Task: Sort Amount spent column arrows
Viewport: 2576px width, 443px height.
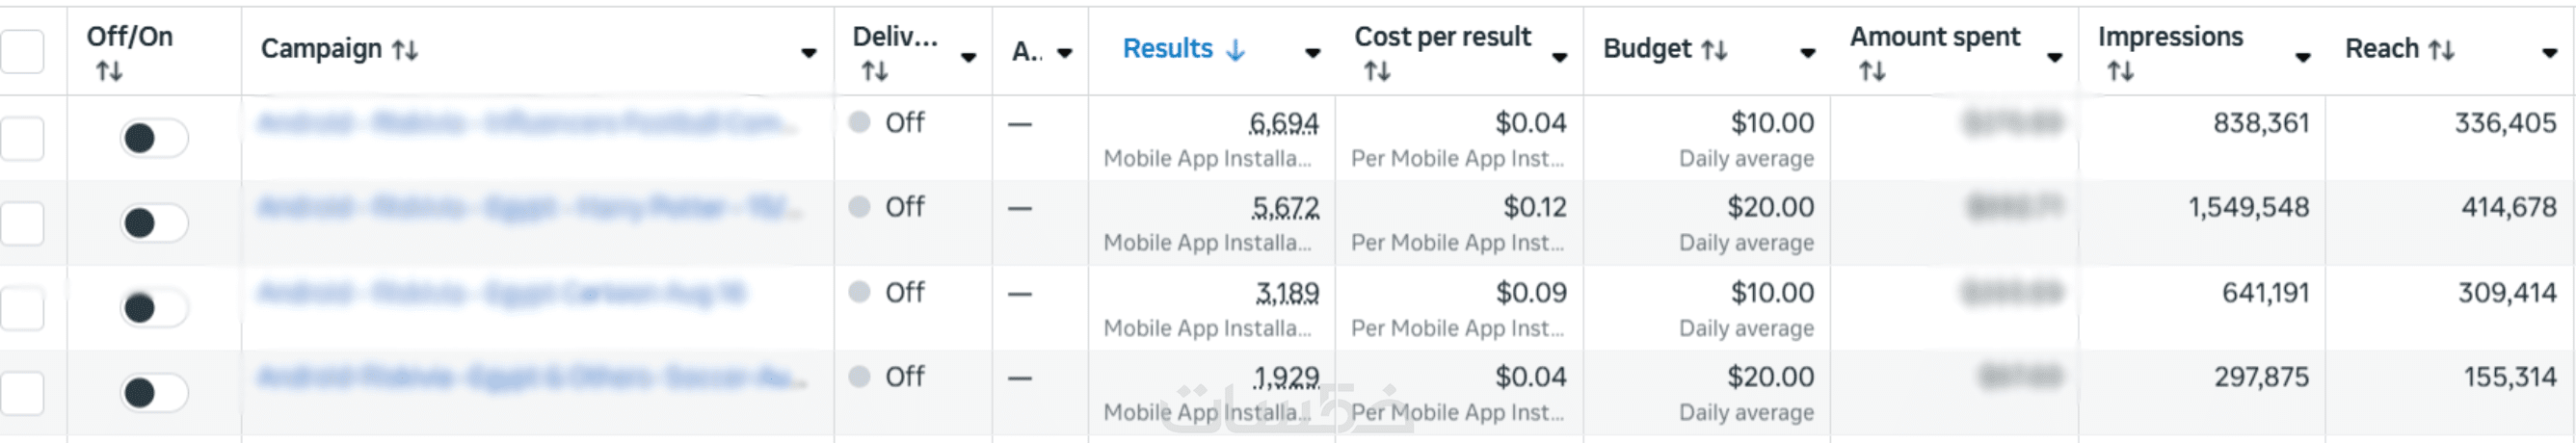Action: click(1872, 72)
